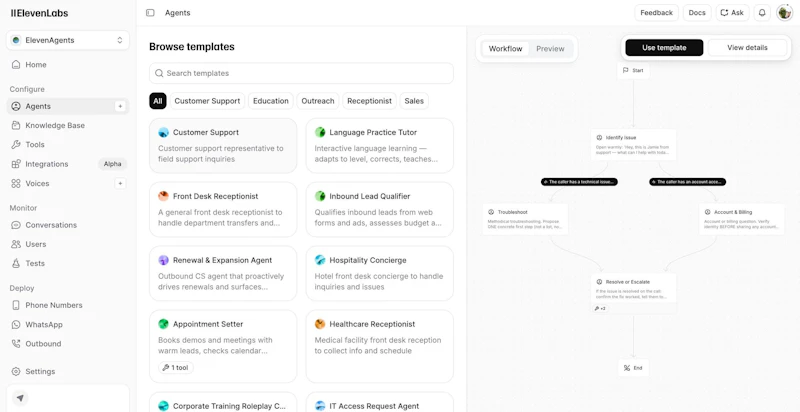This screenshot has width=800, height=412.
Task: Select the Customer Support template card
Action: coord(223,146)
